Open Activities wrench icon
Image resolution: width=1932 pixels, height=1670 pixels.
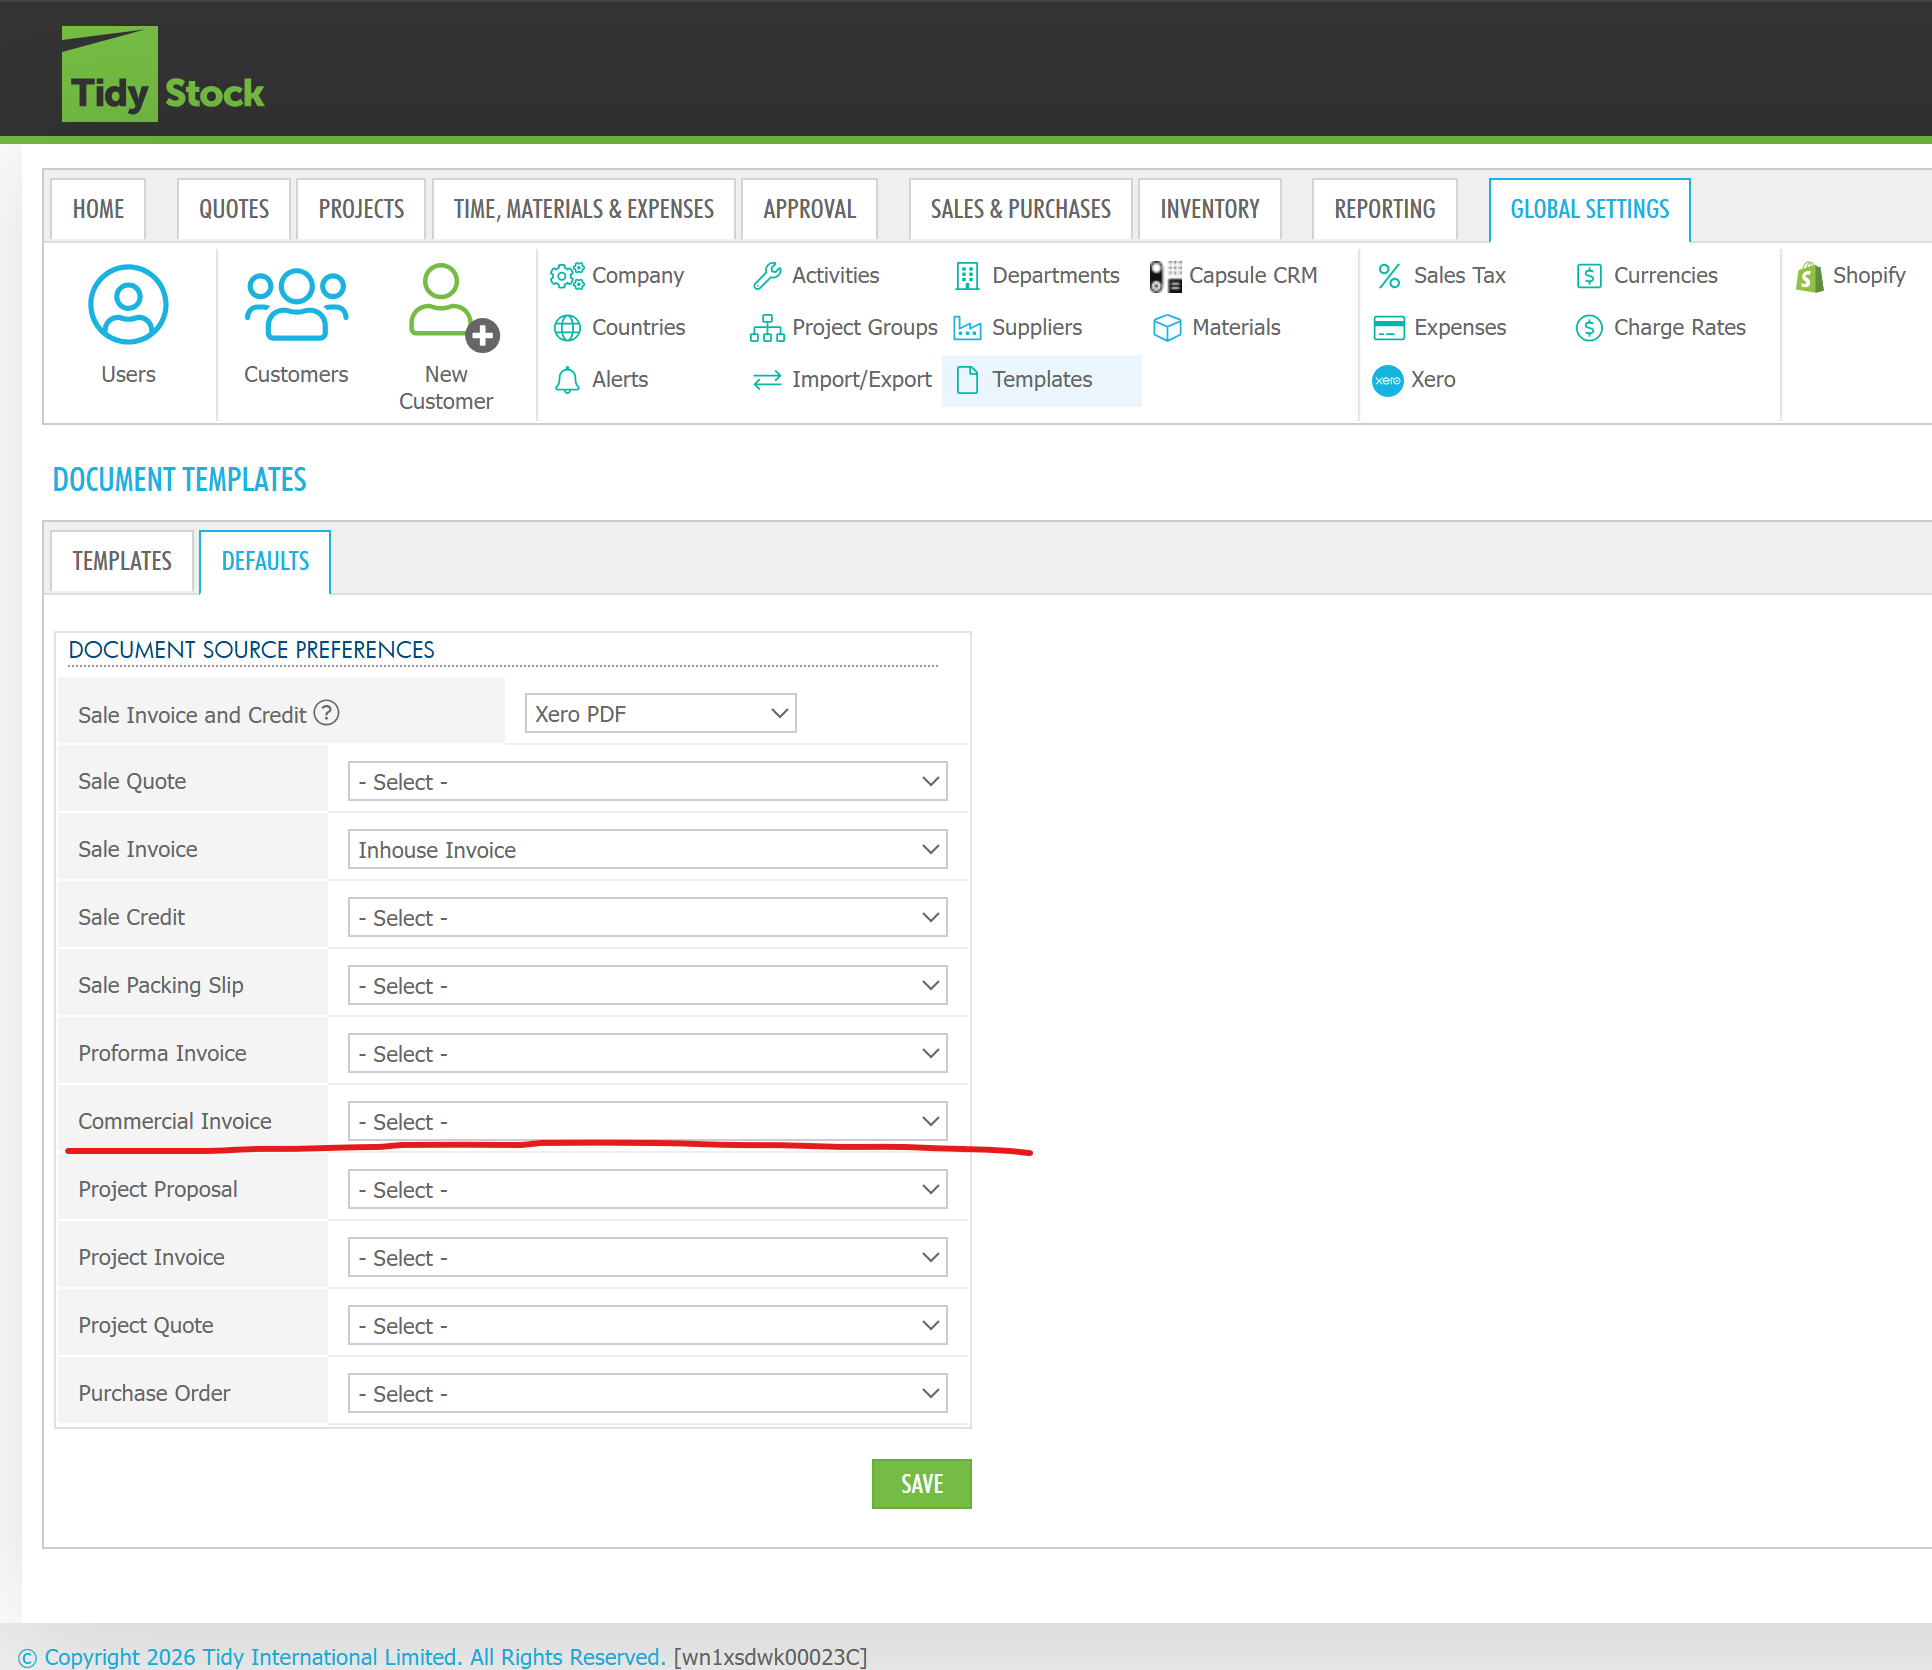[x=767, y=276]
